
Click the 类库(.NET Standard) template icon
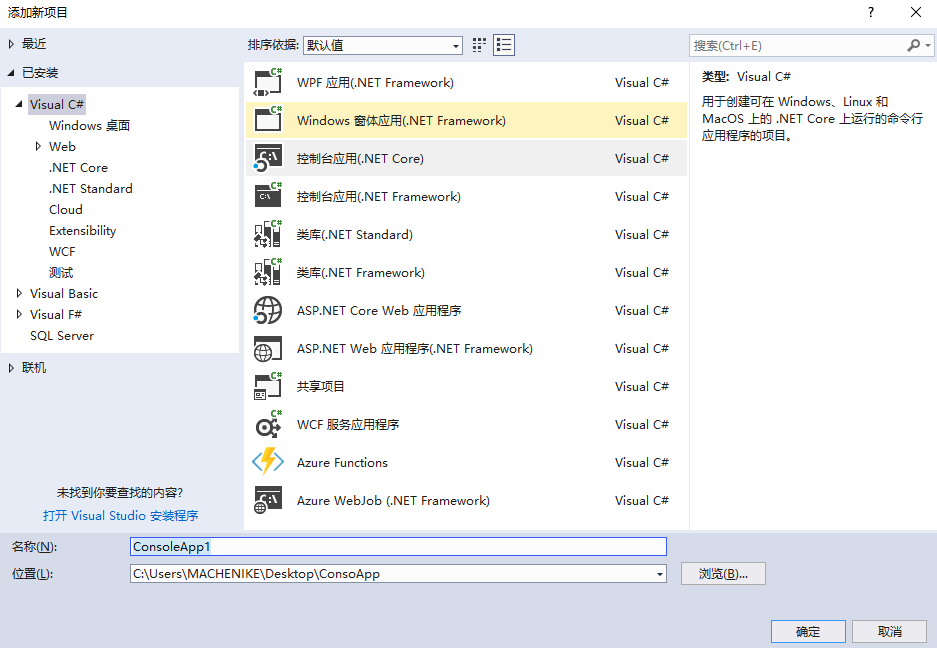pyautogui.click(x=268, y=234)
